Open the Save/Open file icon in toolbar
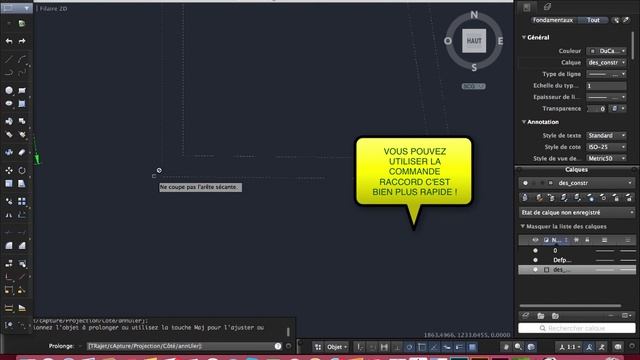 22,24
